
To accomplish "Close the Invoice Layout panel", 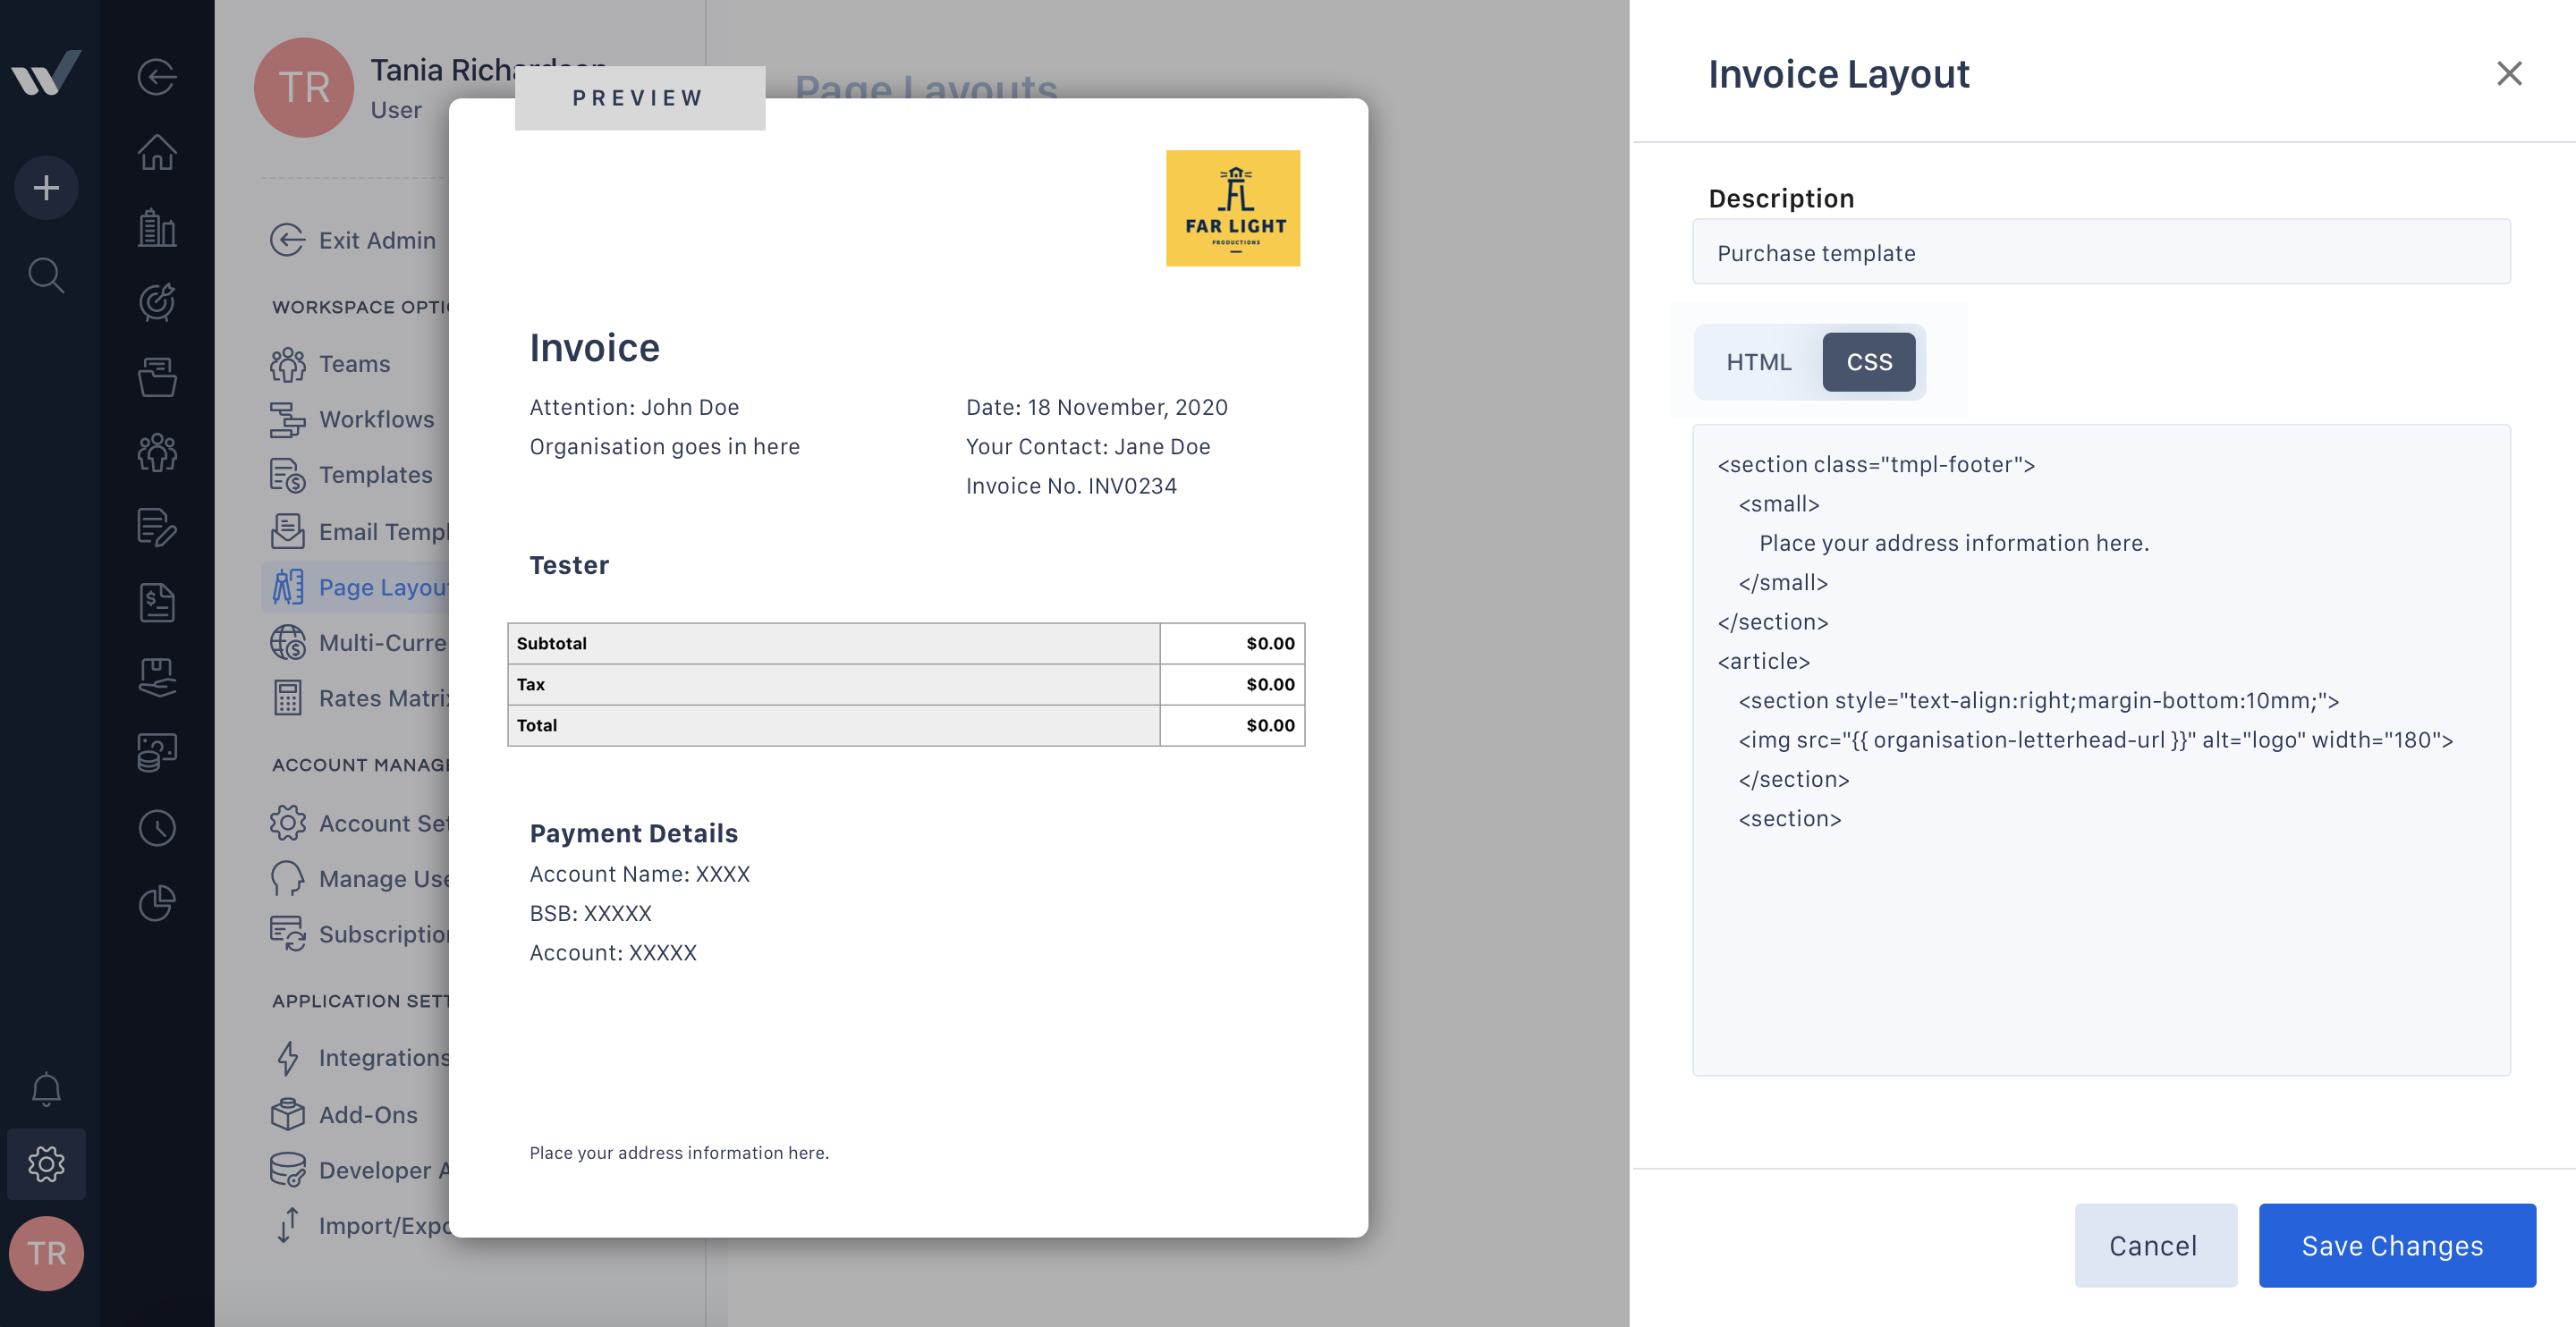I will pos(2508,73).
